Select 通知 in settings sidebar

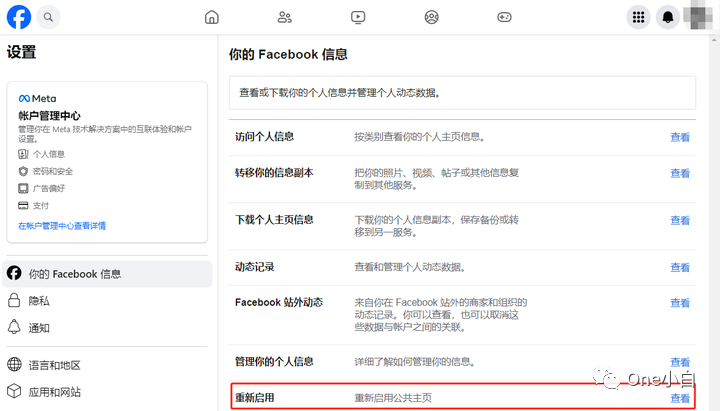coord(107,327)
